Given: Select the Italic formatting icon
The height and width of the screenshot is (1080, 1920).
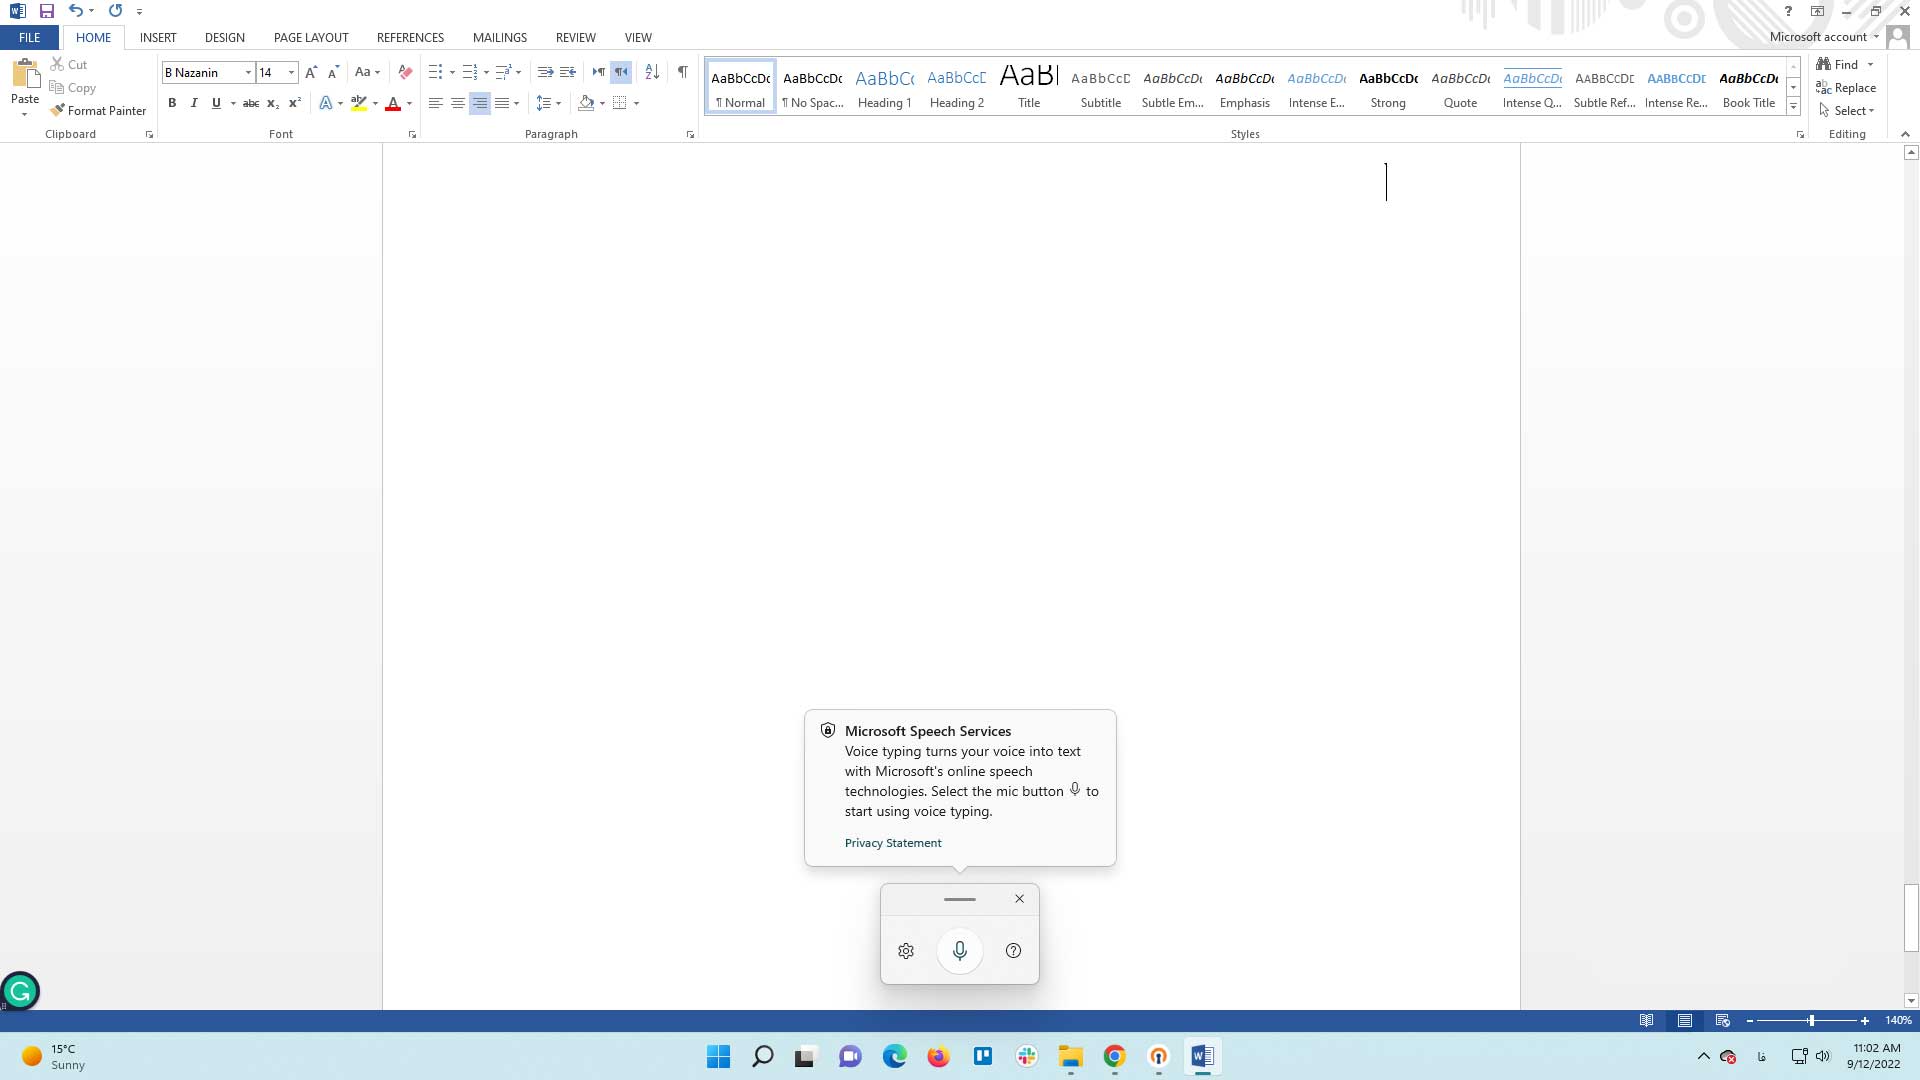Looking at the screenshot, I should click(x=194, y=103).
